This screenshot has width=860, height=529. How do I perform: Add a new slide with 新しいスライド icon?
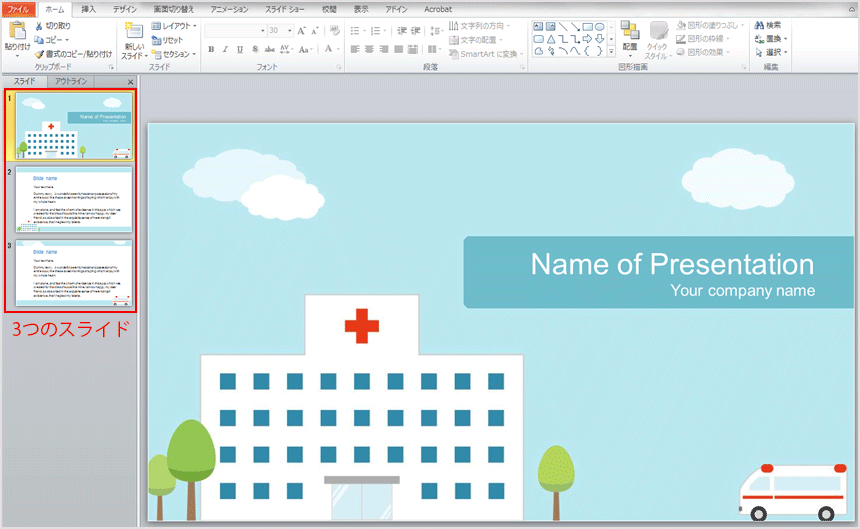133,31
